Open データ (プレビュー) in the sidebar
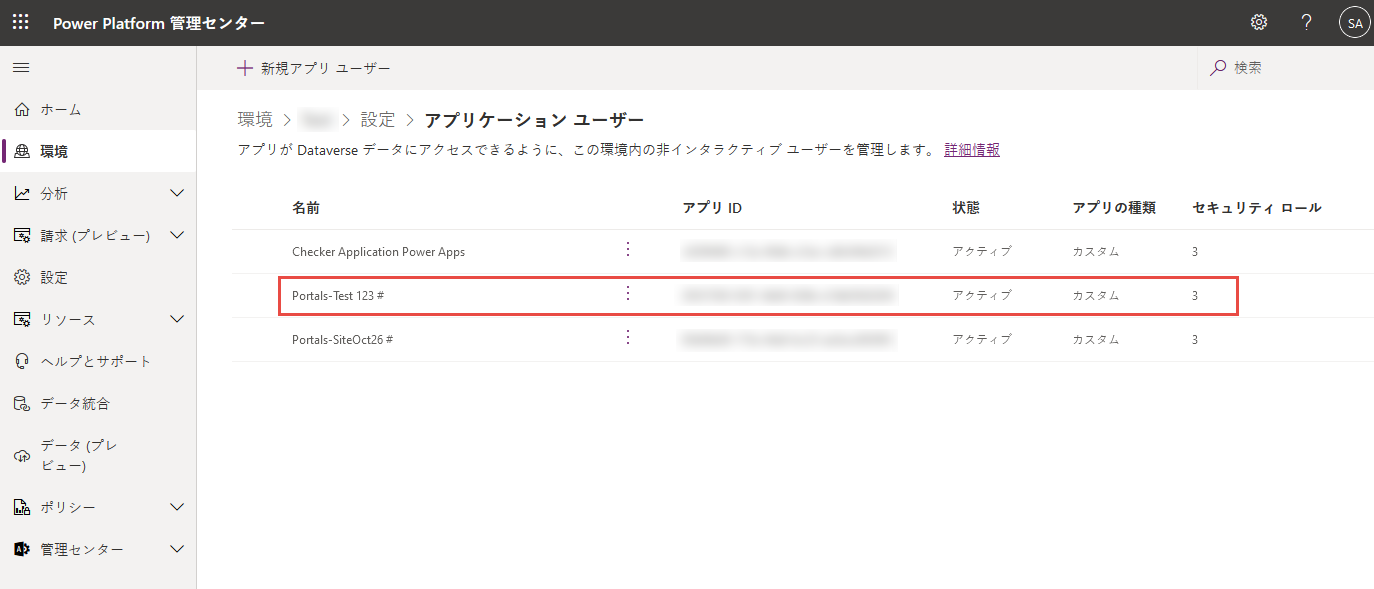This screenshot has width=1374, height=589. click(98, 455)
